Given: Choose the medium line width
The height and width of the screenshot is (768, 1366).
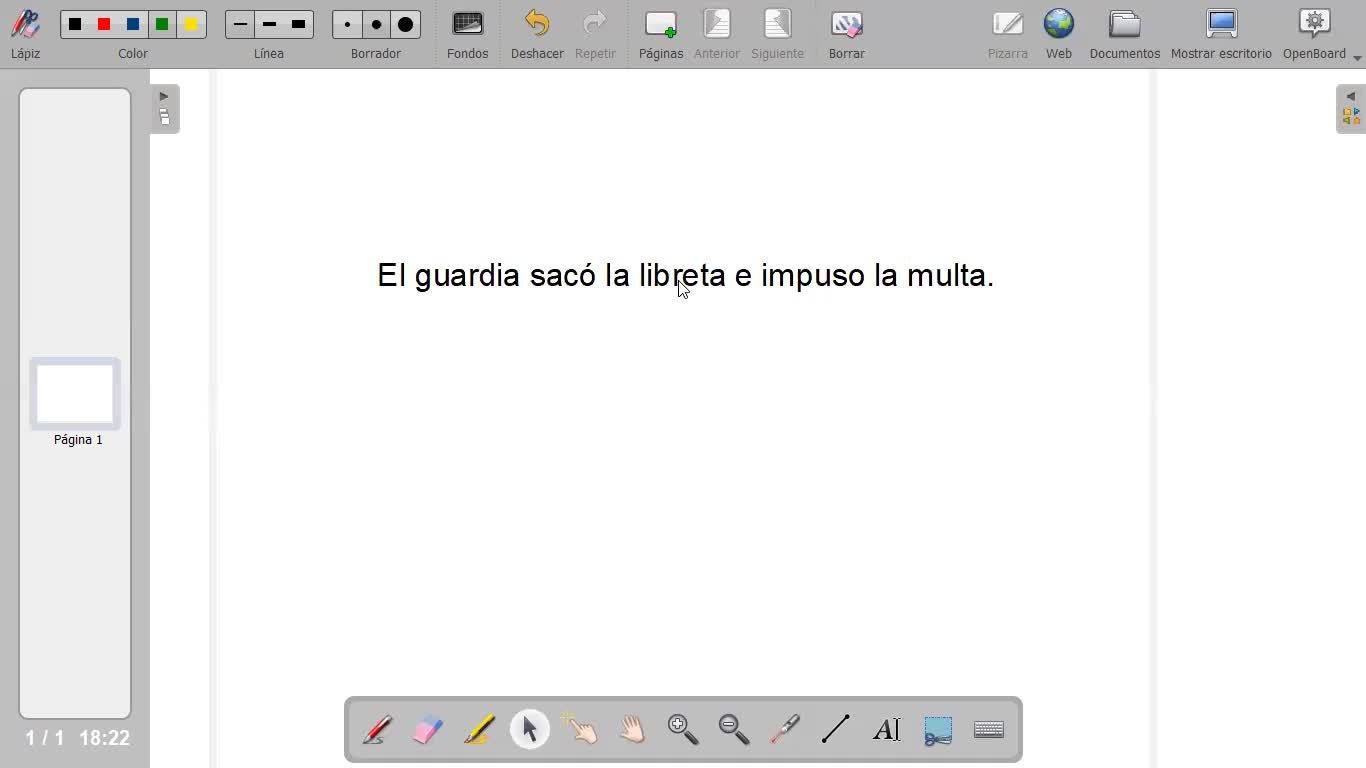Looking at the screenshot, I should 269,24.
